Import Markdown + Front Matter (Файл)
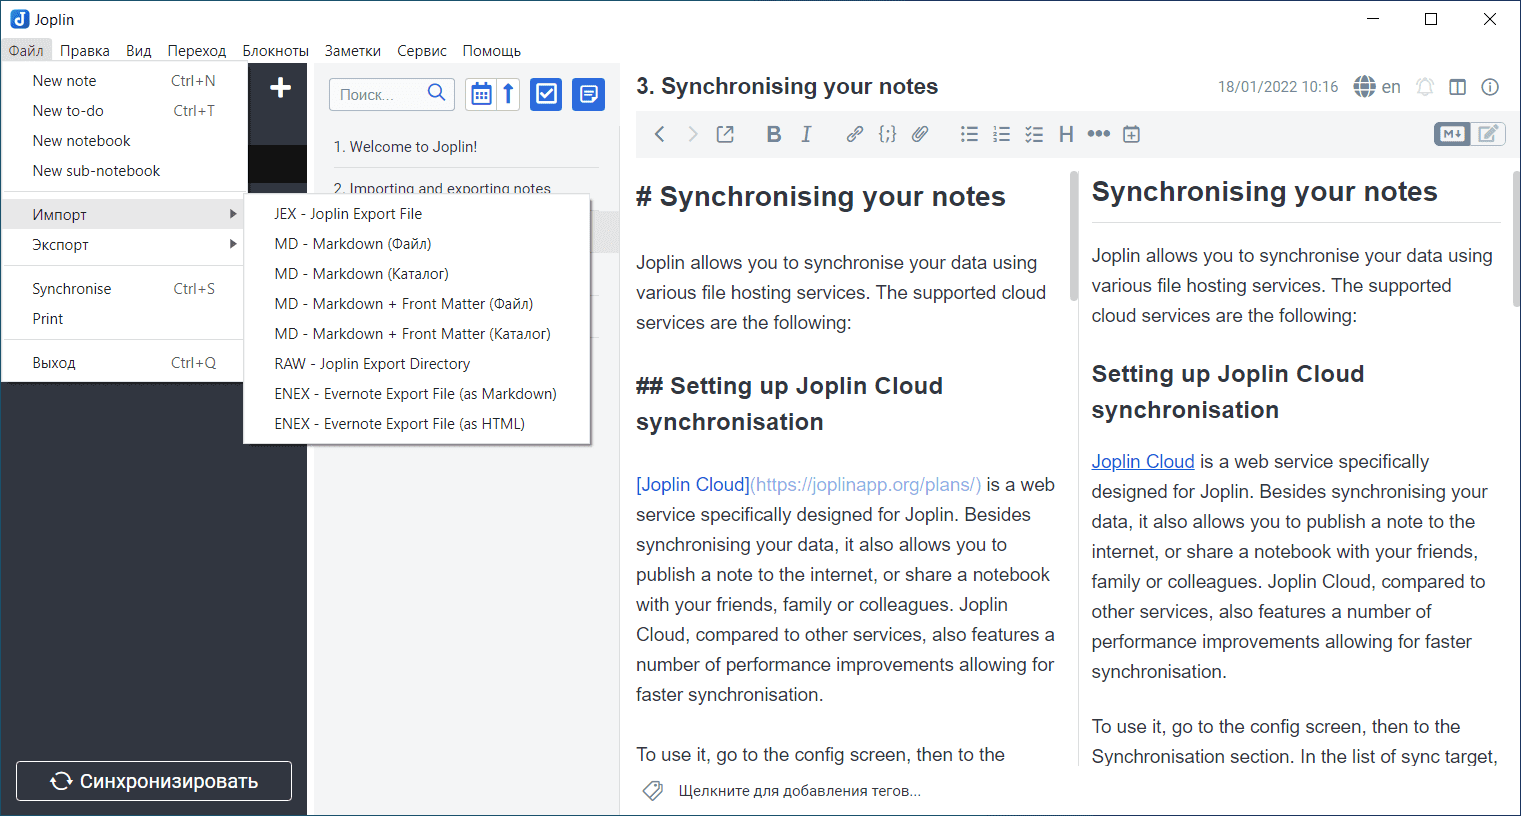Image resolution: width=1521 pixels, height=816 pixels. coord(417,304)
